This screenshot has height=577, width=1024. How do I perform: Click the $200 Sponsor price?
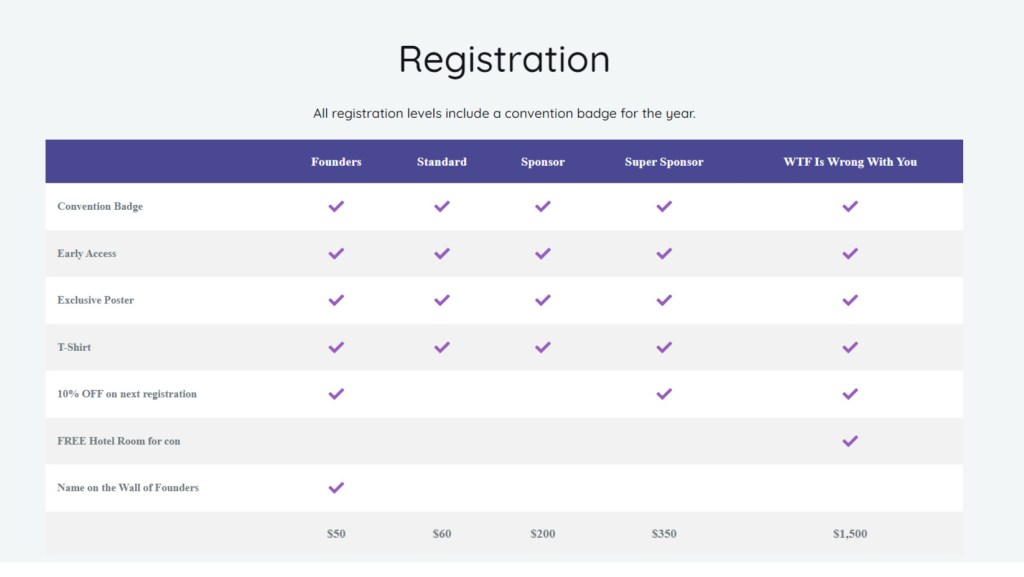[x=543, y=534]
